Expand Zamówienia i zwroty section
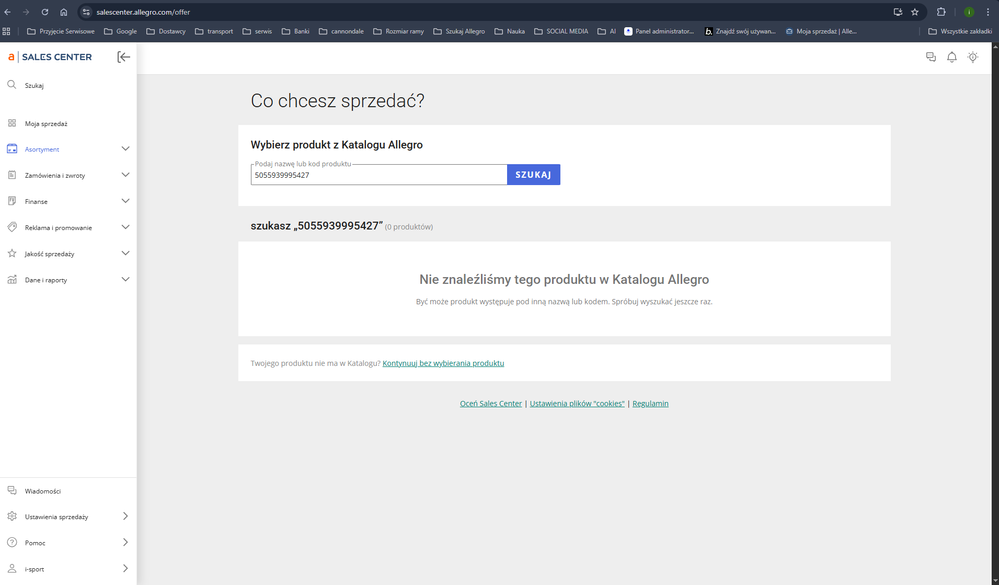 (x=125, y=175)
